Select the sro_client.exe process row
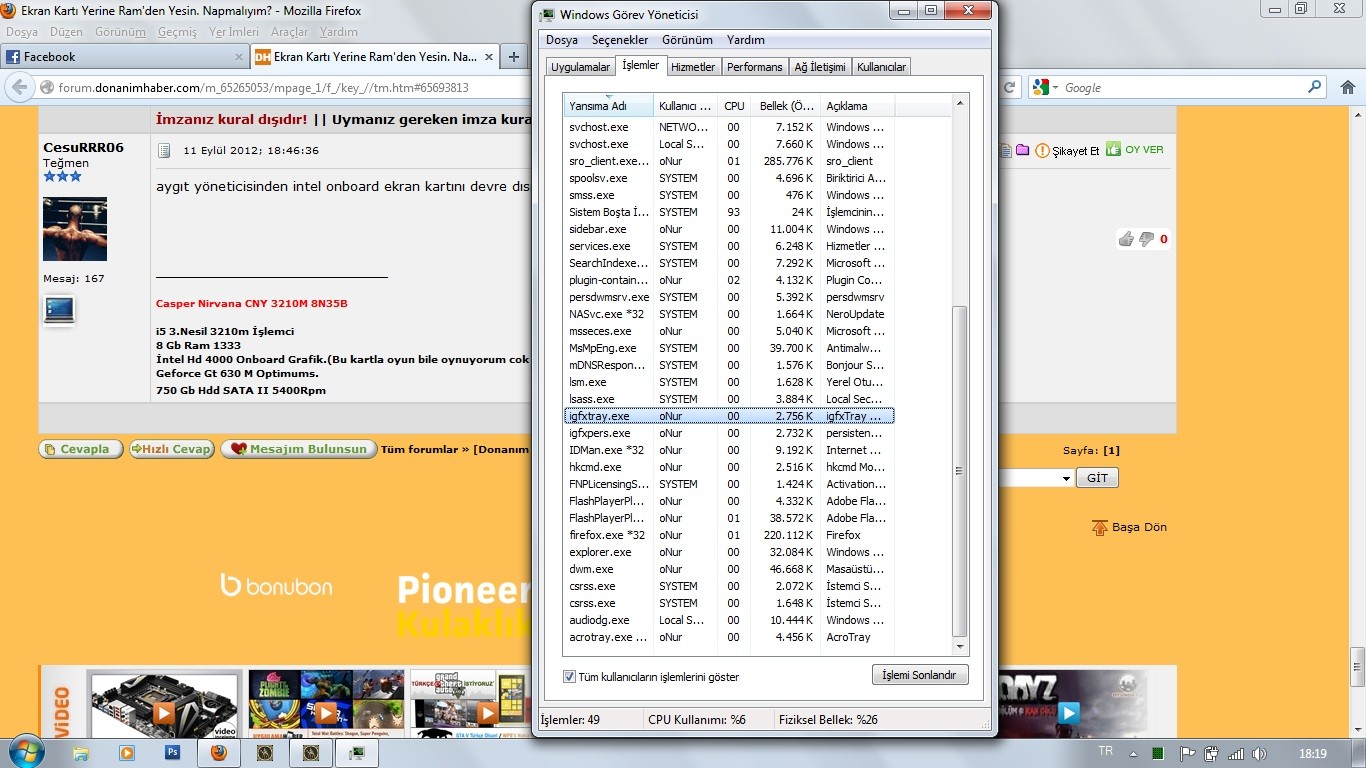Viewport: 1366px width, 768px height. tap(729, 161)
